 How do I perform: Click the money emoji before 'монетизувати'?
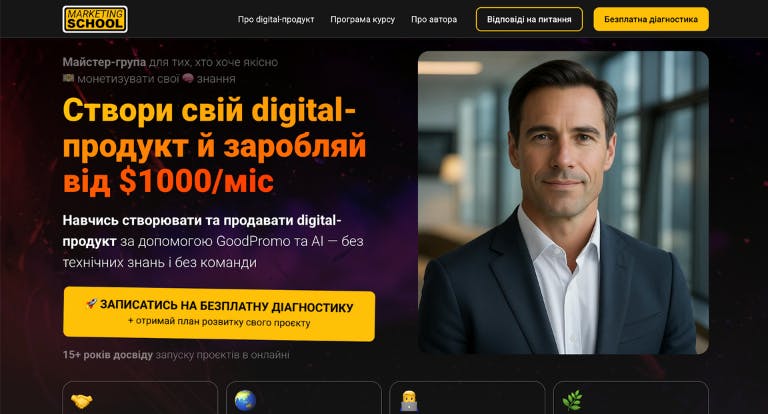(68, 78)
